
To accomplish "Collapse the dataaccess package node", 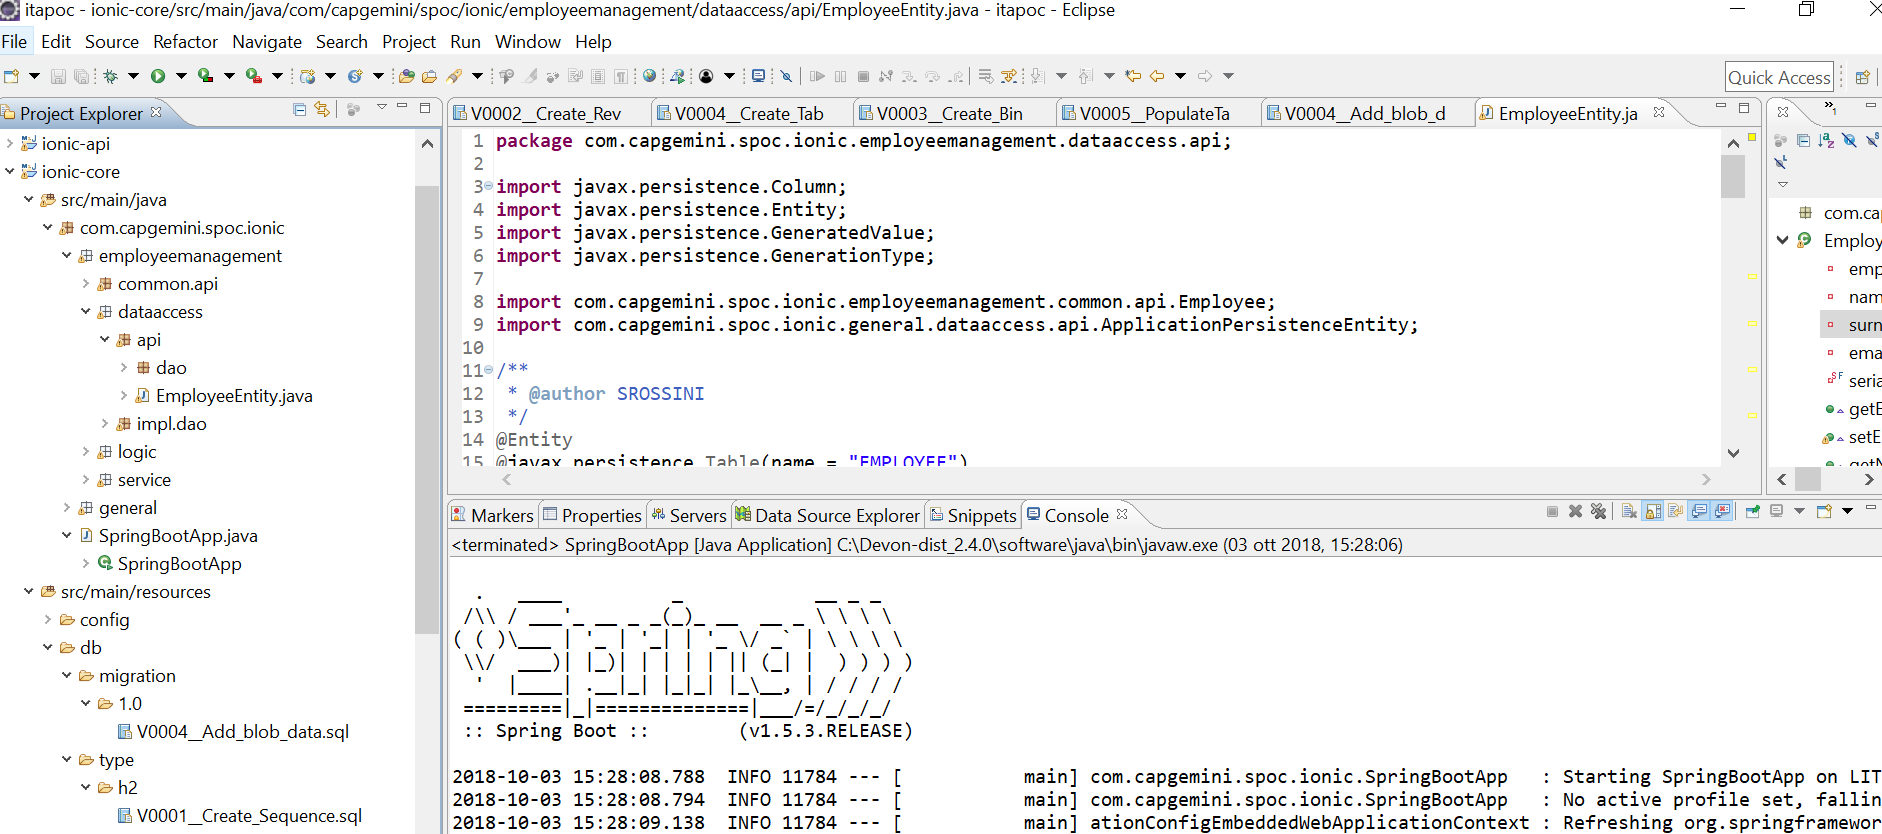I will (86, 312).
